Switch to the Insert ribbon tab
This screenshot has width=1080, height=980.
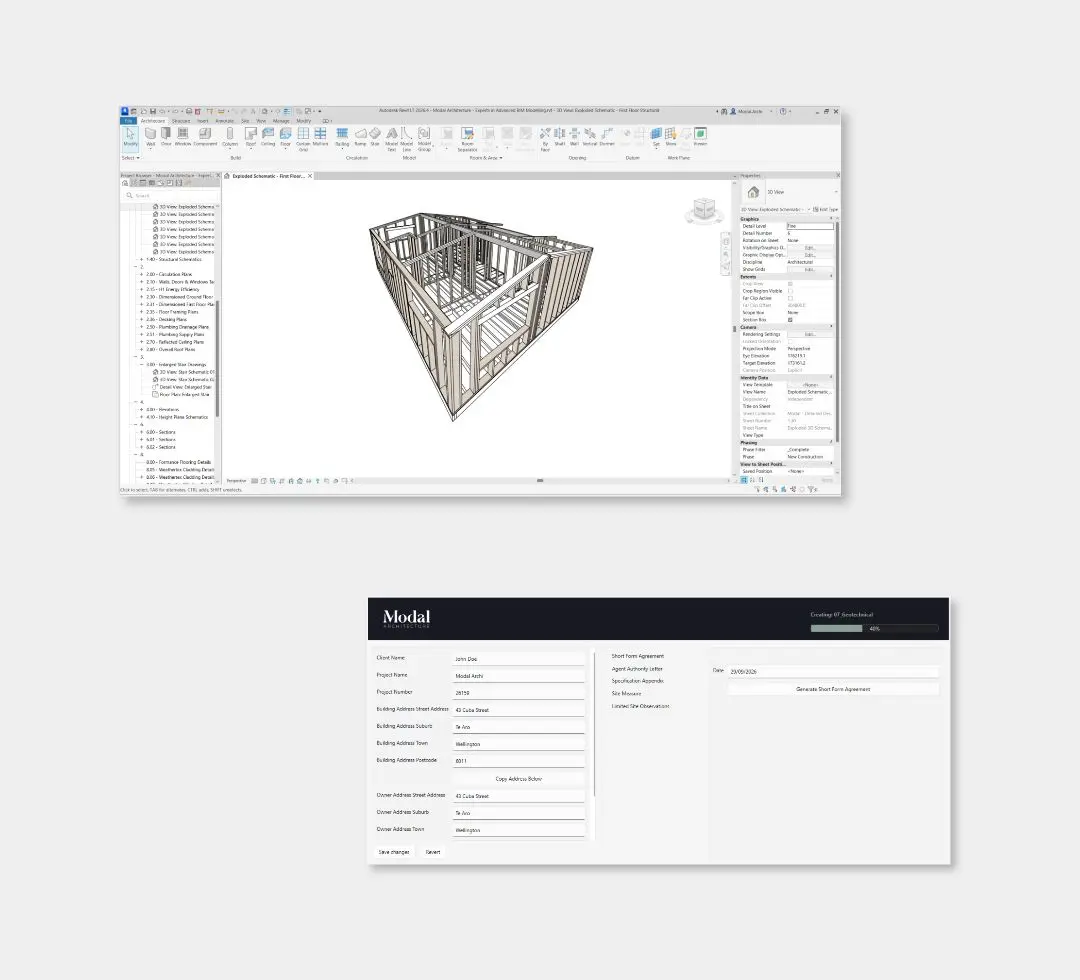point(202,121)
